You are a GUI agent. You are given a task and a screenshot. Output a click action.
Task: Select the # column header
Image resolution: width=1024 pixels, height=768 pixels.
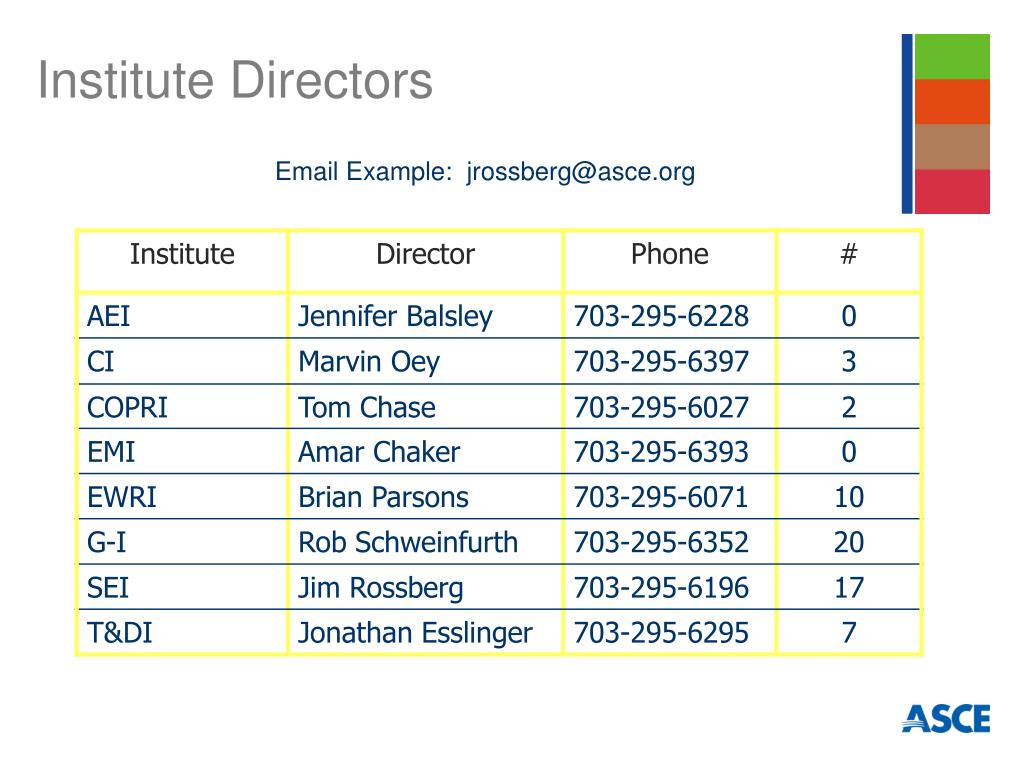pyautogui.click(x=848, y=254)
